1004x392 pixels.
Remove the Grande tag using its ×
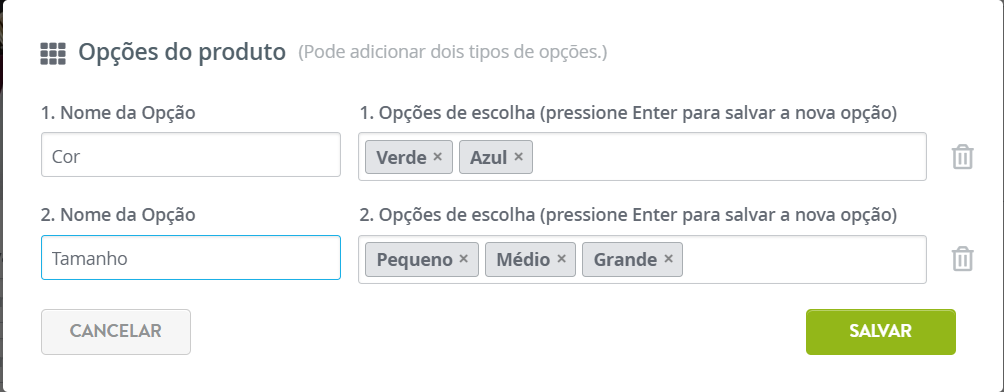[x=668, y=259]
